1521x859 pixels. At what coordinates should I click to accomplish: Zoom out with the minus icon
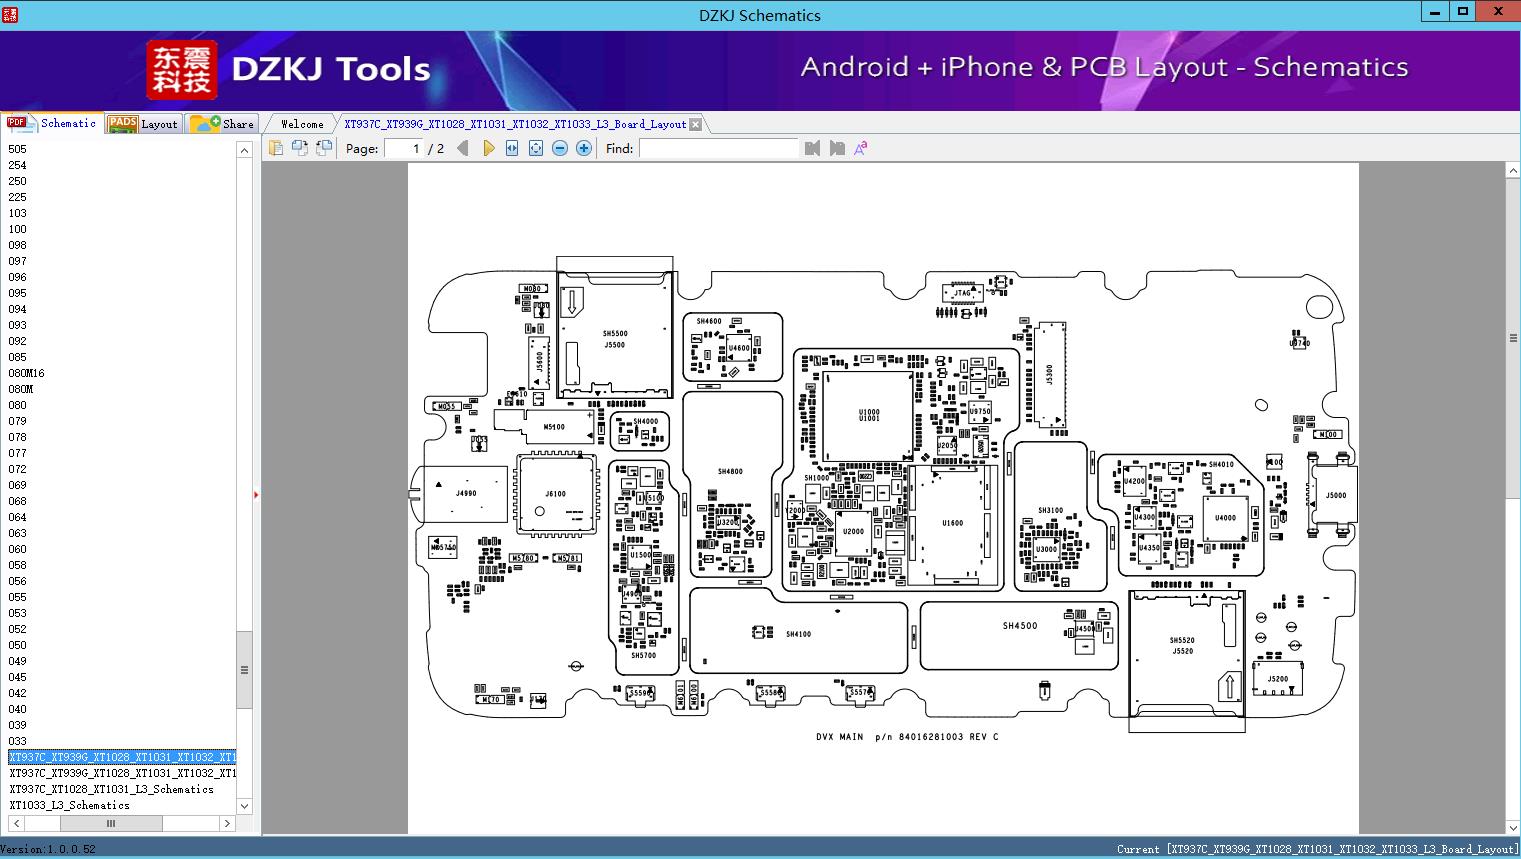[560, 148]
